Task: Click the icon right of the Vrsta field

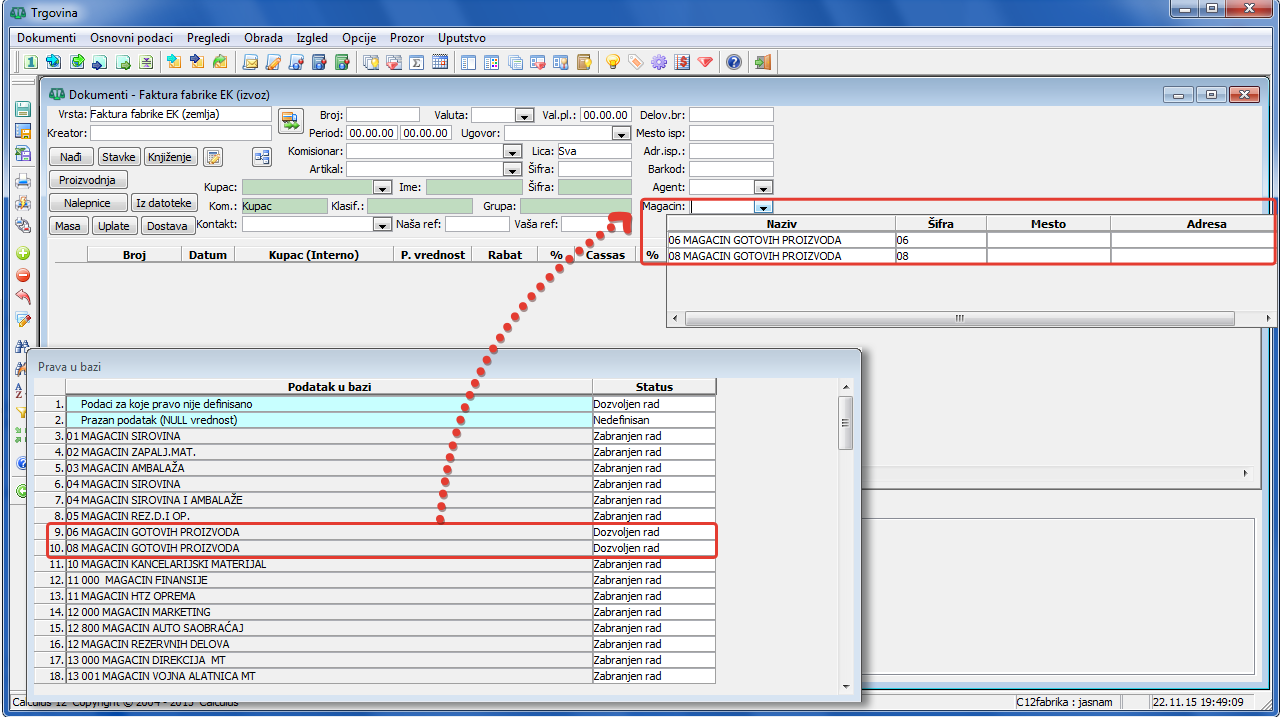Action: (x=290, y=121)
